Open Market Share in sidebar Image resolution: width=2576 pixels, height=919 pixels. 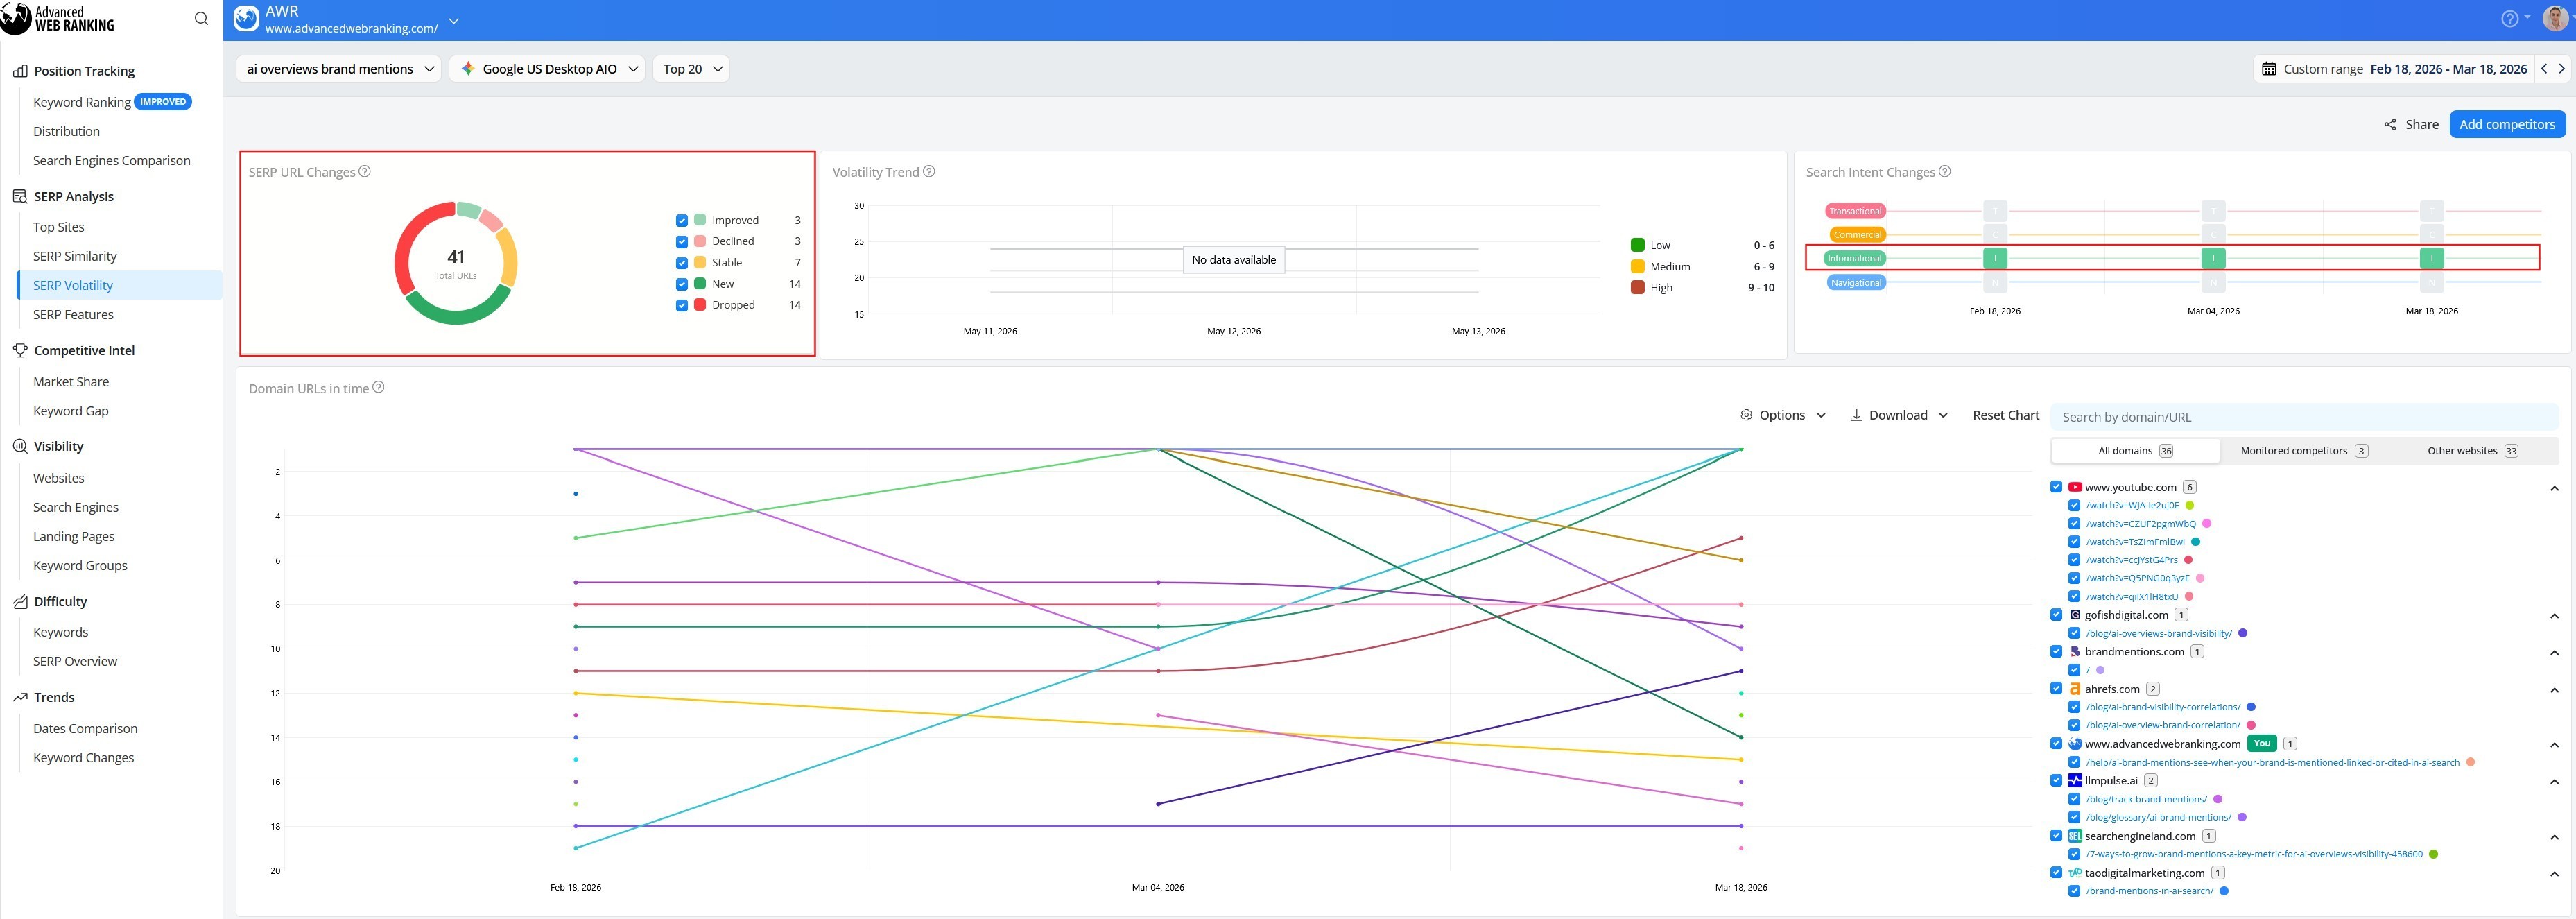[x=71, y=382]
